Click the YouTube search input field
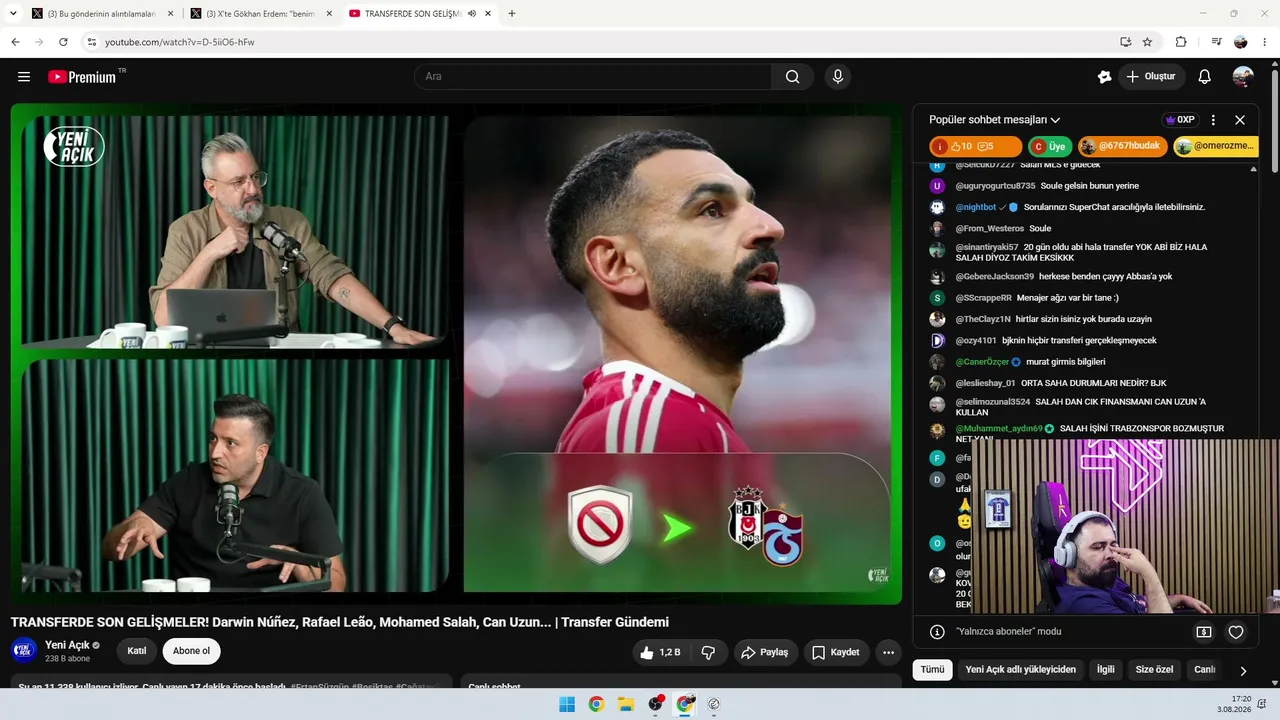 tap(593, 77)
